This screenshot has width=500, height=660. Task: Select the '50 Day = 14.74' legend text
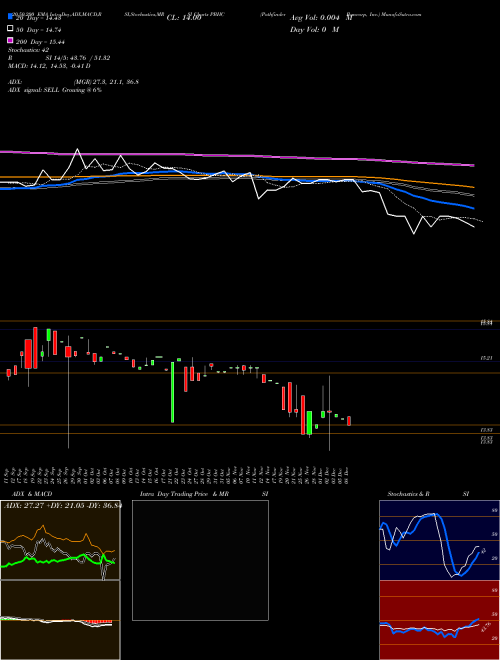point(38,30)
